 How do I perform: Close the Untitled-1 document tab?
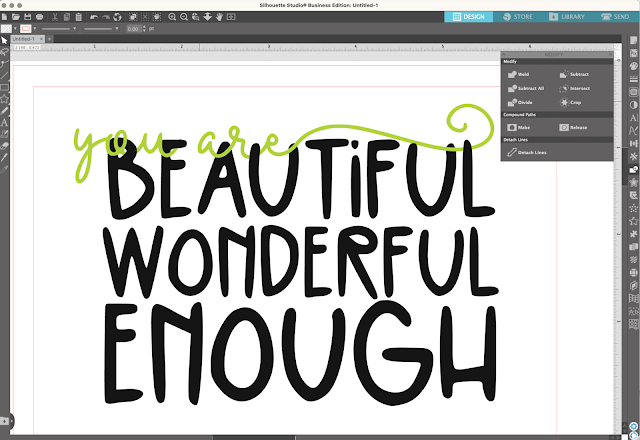pos(41,39)
